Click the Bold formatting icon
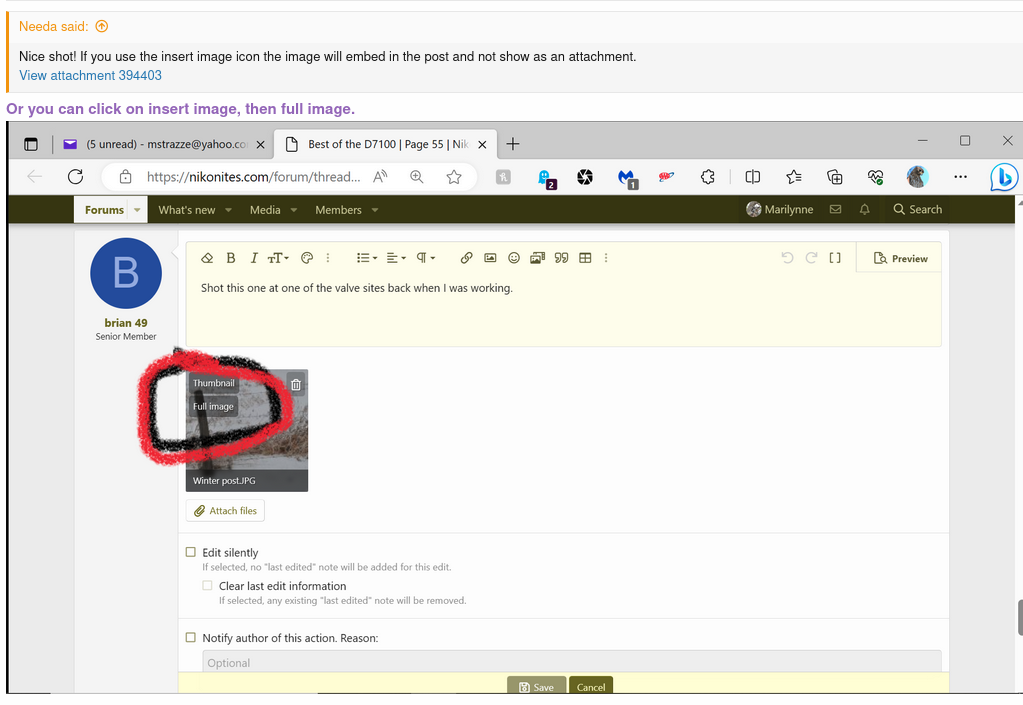Image resolution: width=1023 pixels, height=705 pixels. click(231, 258)
